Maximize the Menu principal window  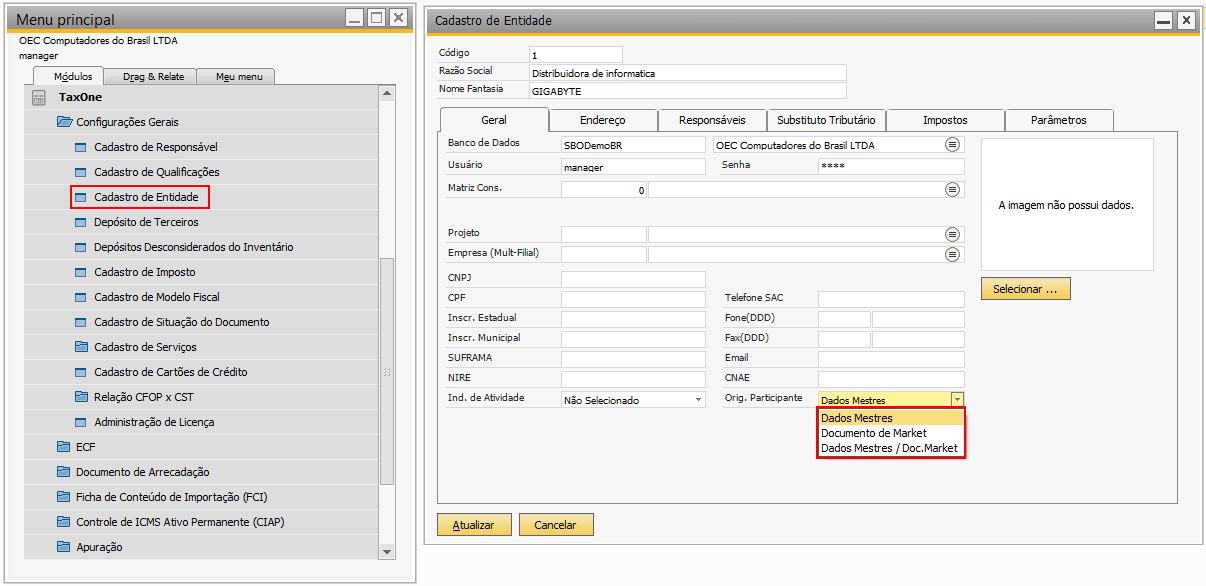point(376,18)
